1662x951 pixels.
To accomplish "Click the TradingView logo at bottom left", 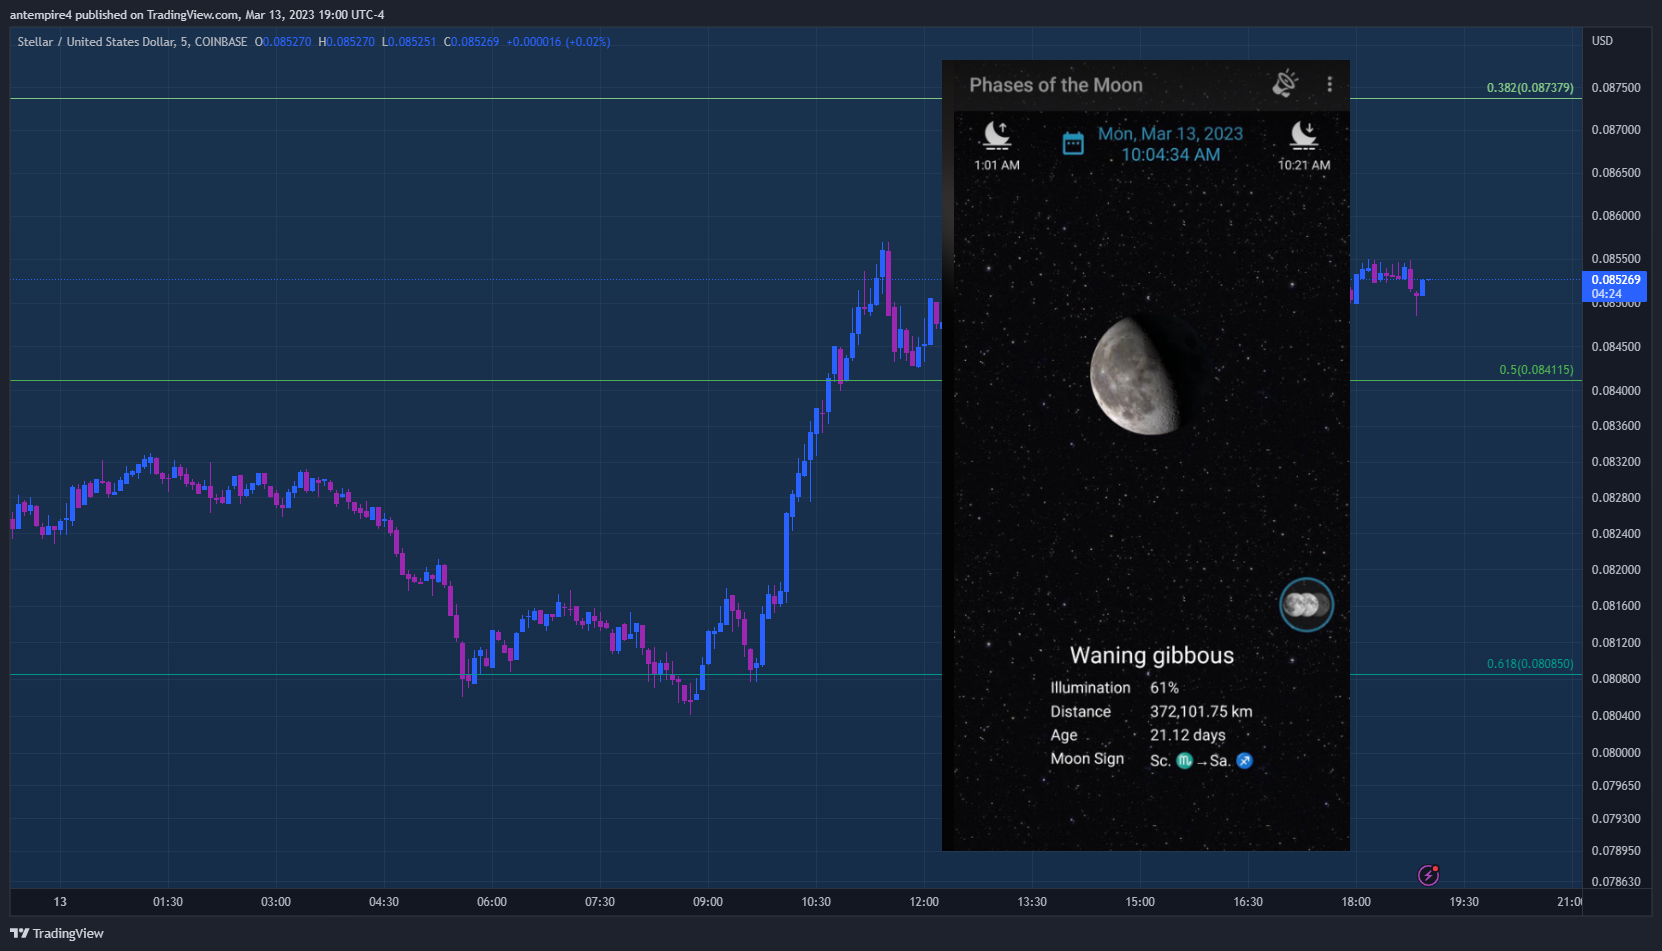I will point(57,933).
